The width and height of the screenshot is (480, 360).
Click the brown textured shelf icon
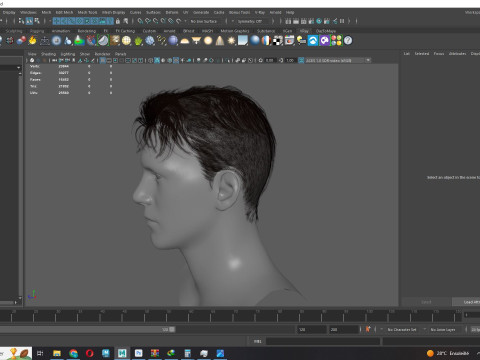click(115, 41)
